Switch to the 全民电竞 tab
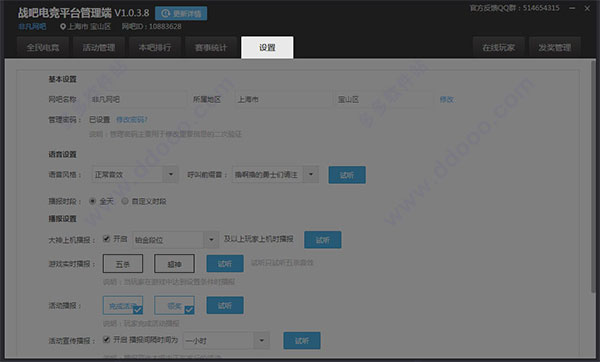This screenshot has height=362, width=600. click(43, 47)
